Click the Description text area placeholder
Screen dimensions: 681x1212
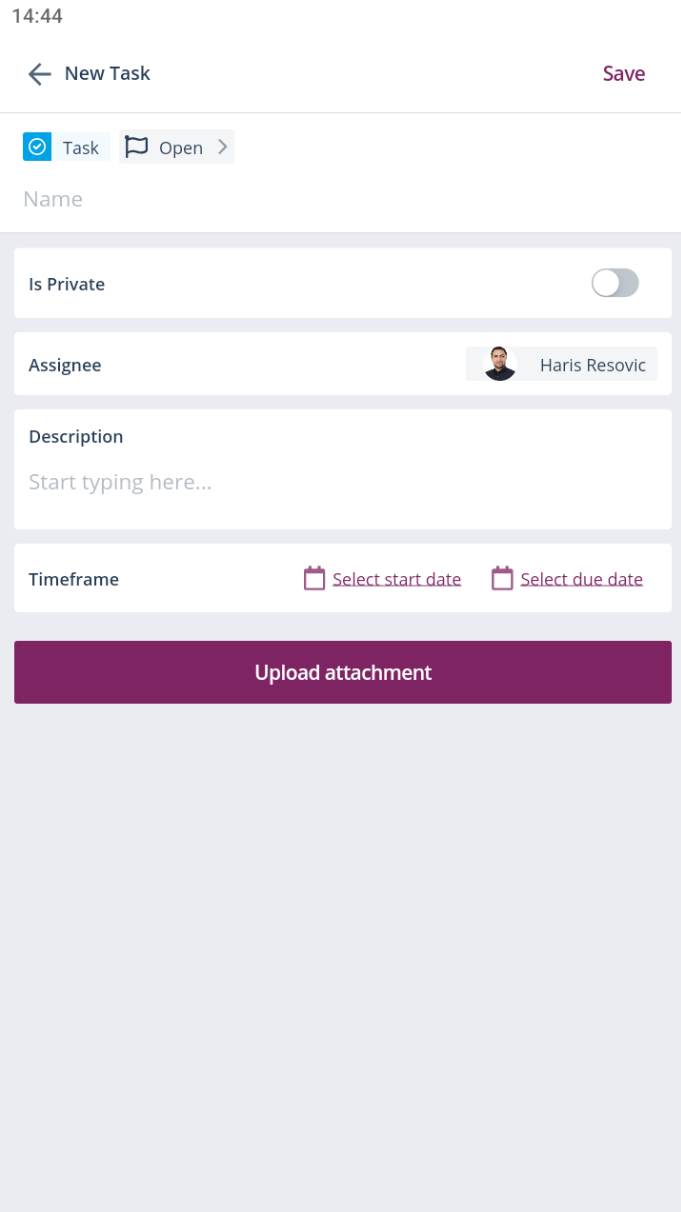[x=120, y=482]
